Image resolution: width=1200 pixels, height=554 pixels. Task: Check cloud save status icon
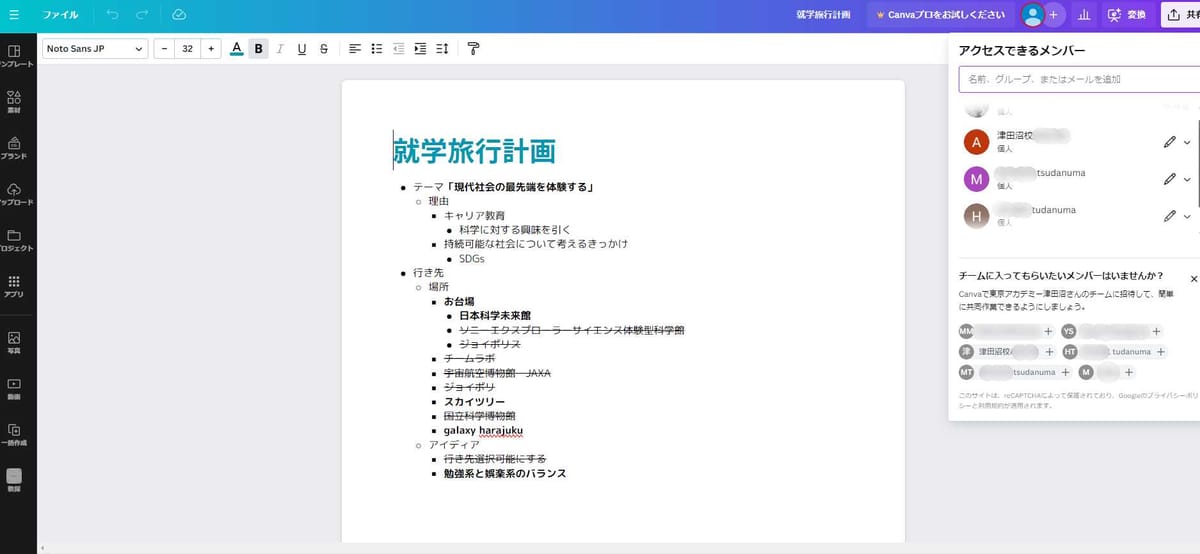(x=179, y=15)
